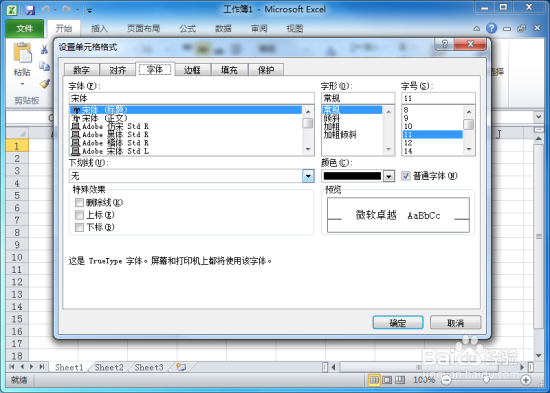Click the Excel application icon in title bar
The width and height of the screenshot is (550, 393).
click(x=12, y=10)
